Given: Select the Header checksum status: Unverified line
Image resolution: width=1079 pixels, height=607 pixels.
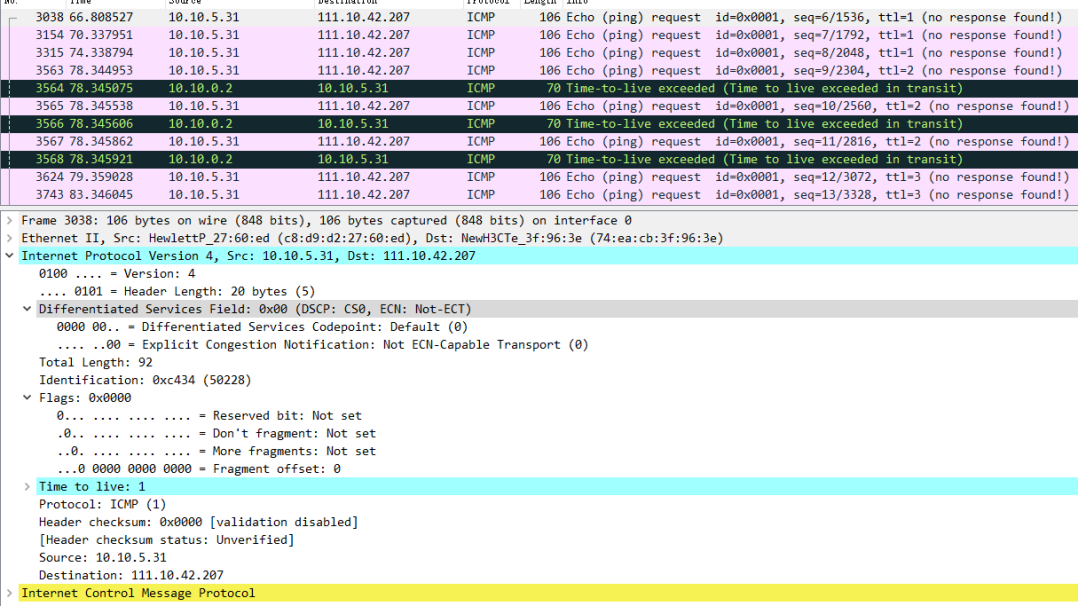Looking at the screenshot, I should 167,540.
